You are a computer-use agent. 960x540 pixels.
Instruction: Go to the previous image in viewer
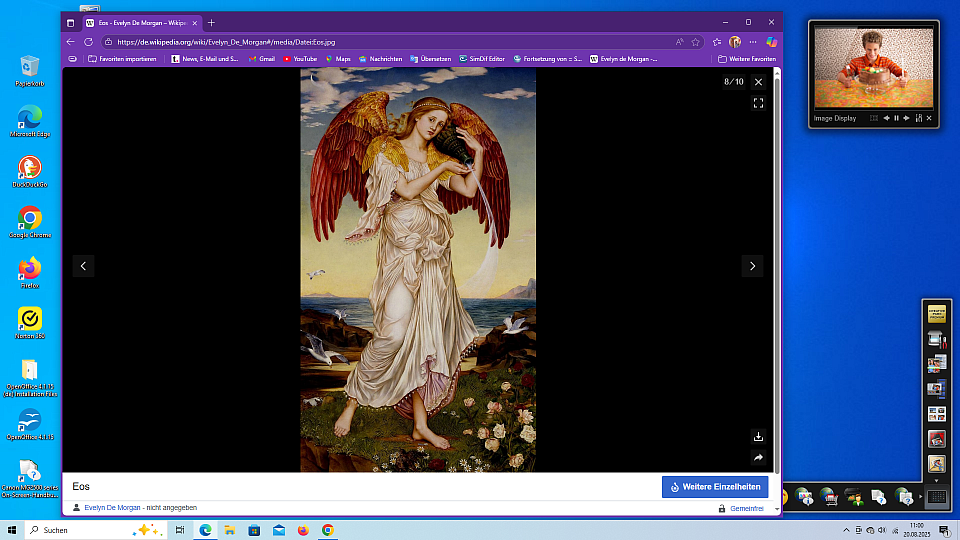click(x=83, y=266)
